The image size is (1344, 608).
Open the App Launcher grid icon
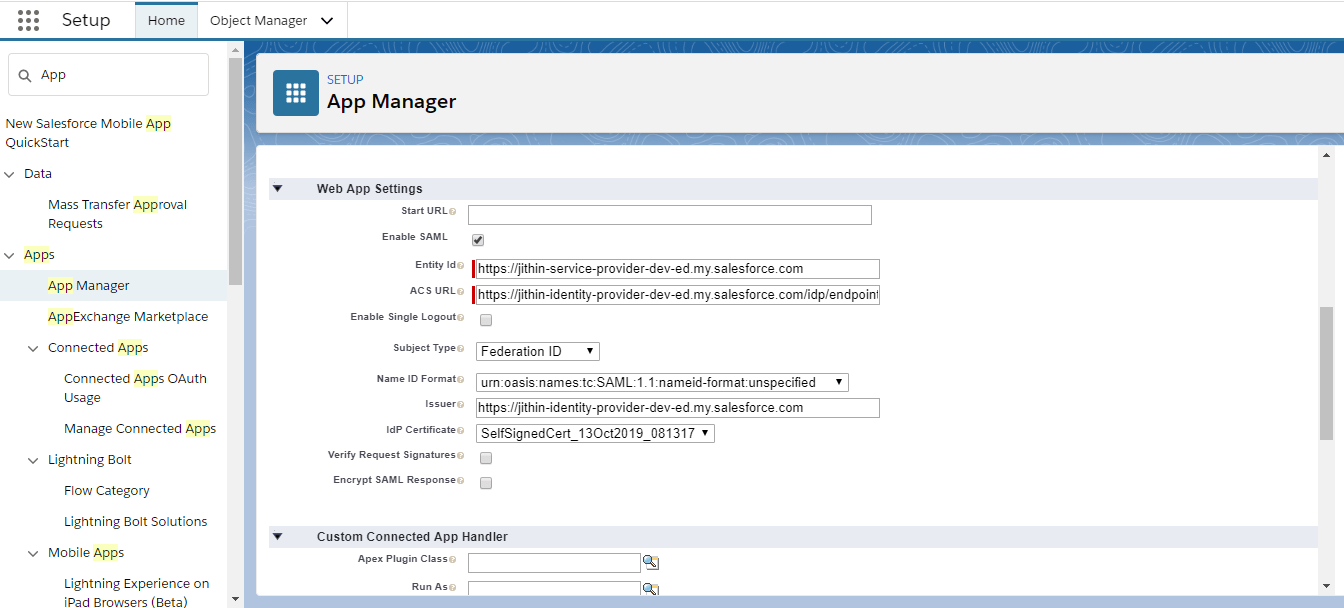(x=29, y=20)
